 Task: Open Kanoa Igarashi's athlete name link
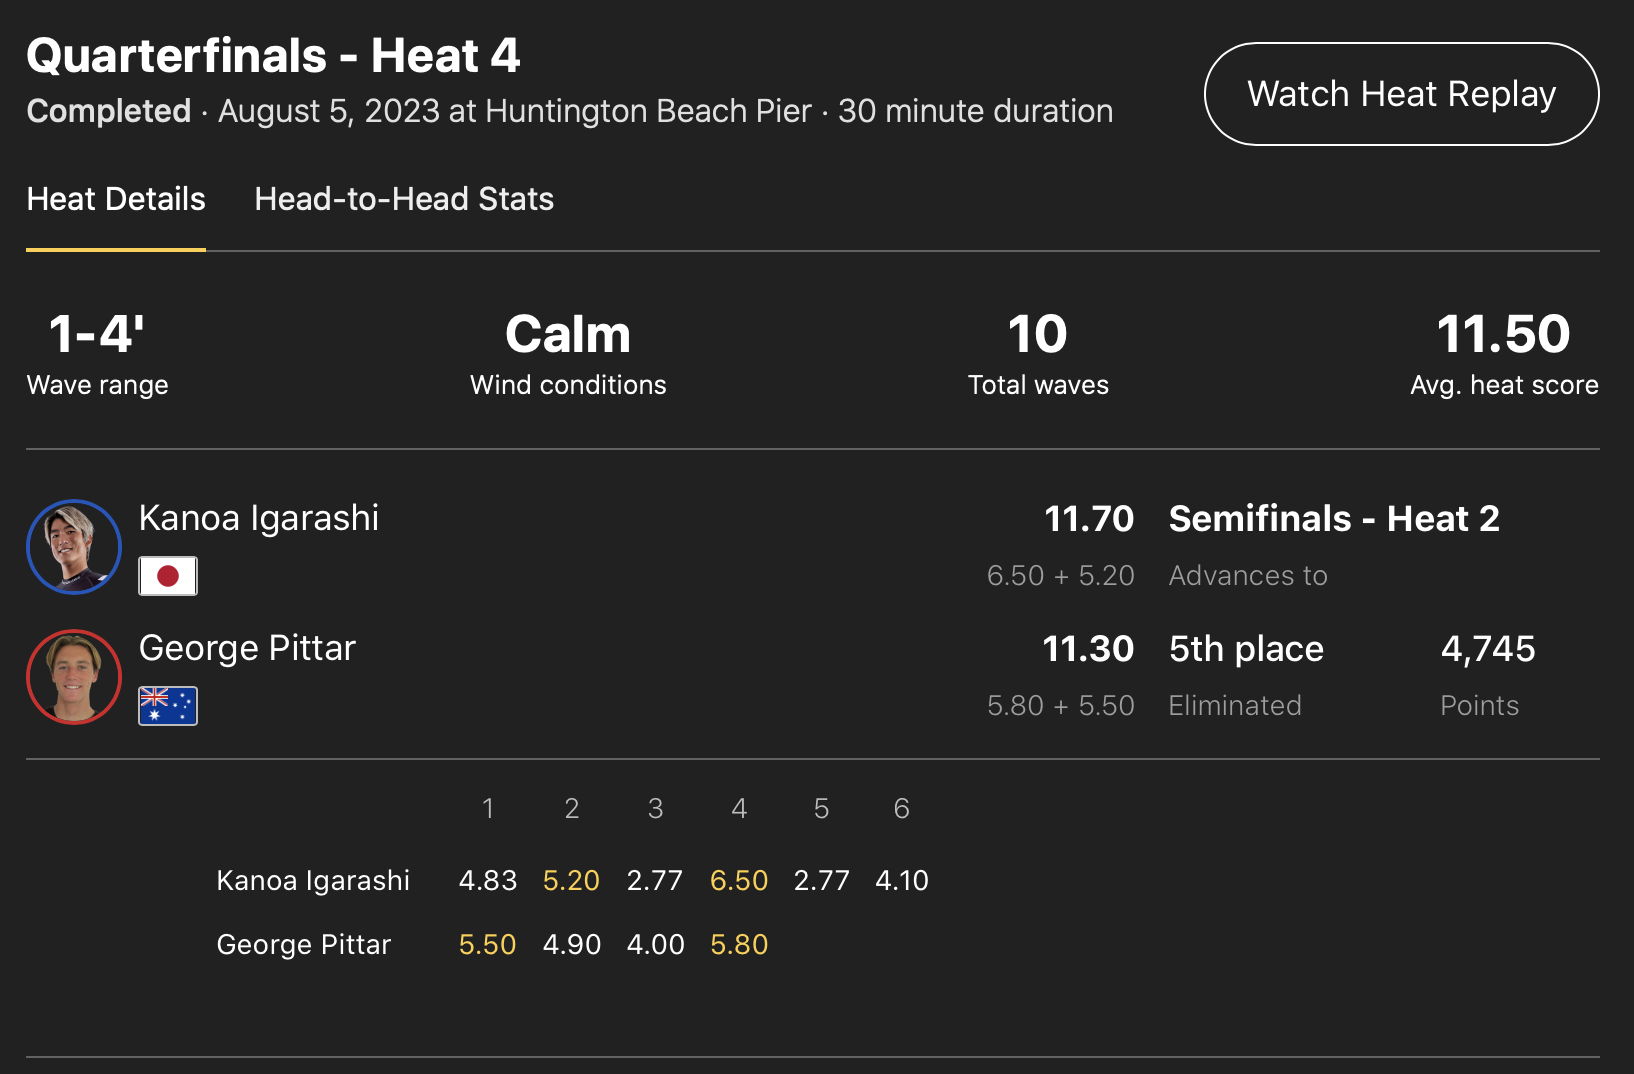click(259, 518)
